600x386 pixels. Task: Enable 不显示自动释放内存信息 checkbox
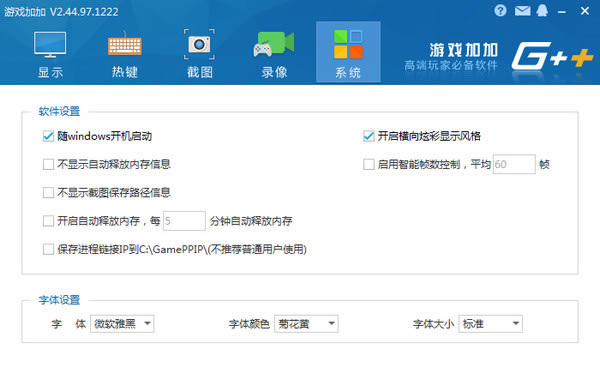pos(48,164)
